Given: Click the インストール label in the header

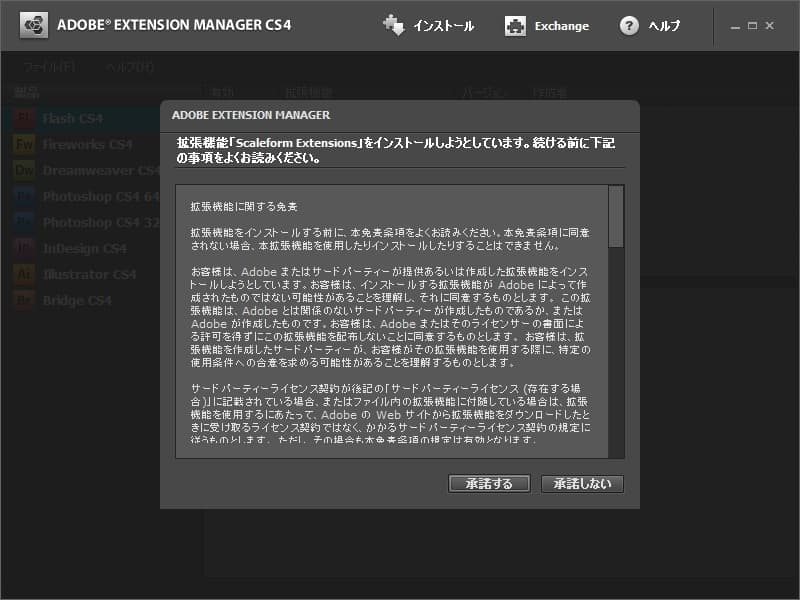Looking at the screenshot, I should pos(443,26).
